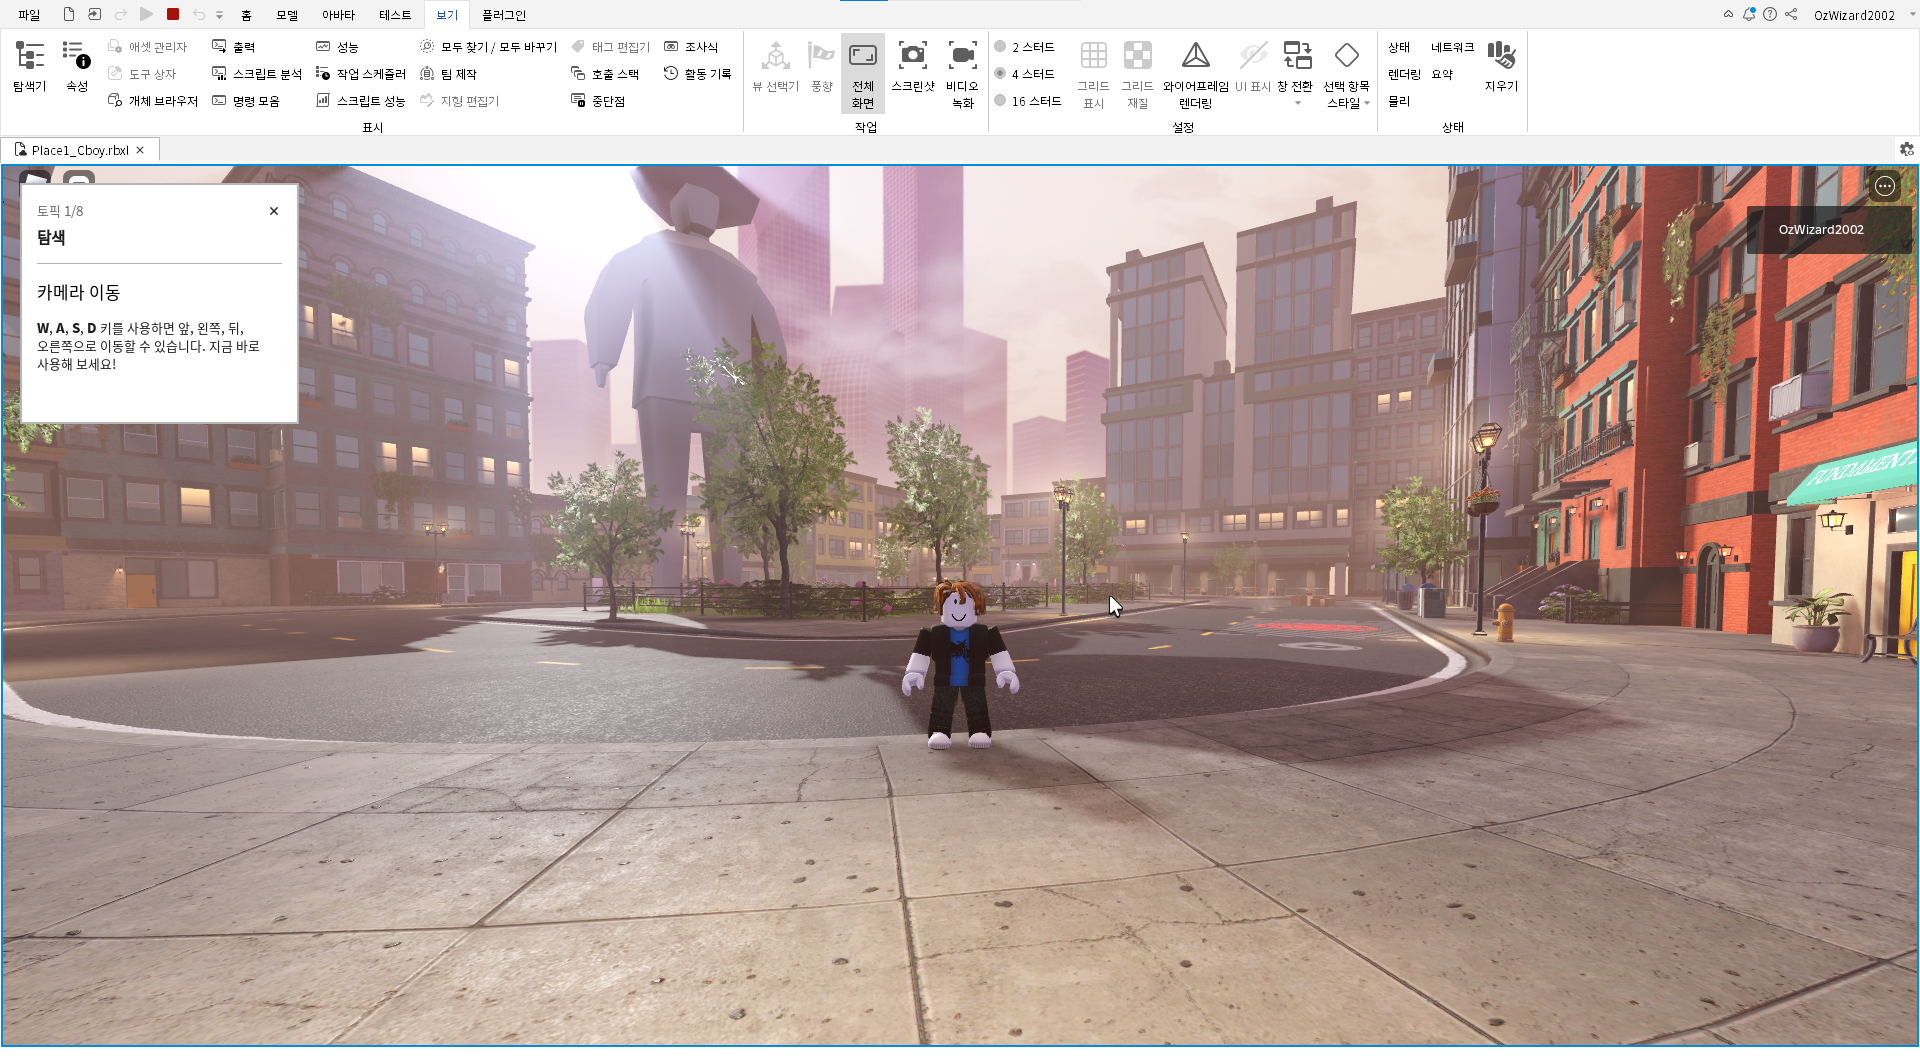Open the notifications bell
The image size is (1920, 1061).
click(1749, 14)
